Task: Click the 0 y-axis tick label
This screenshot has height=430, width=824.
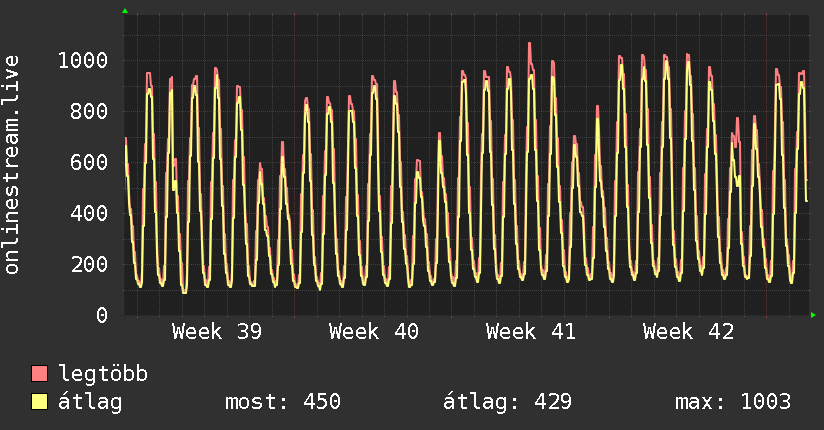Action: [102, 315]
